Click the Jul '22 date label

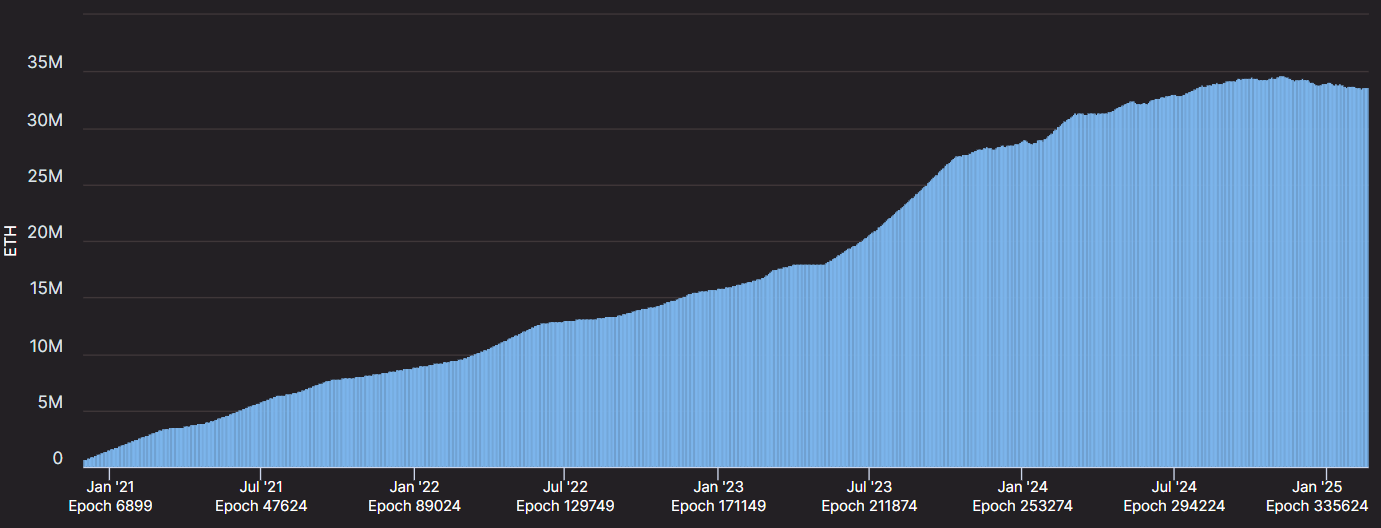(x=565, y=486)
